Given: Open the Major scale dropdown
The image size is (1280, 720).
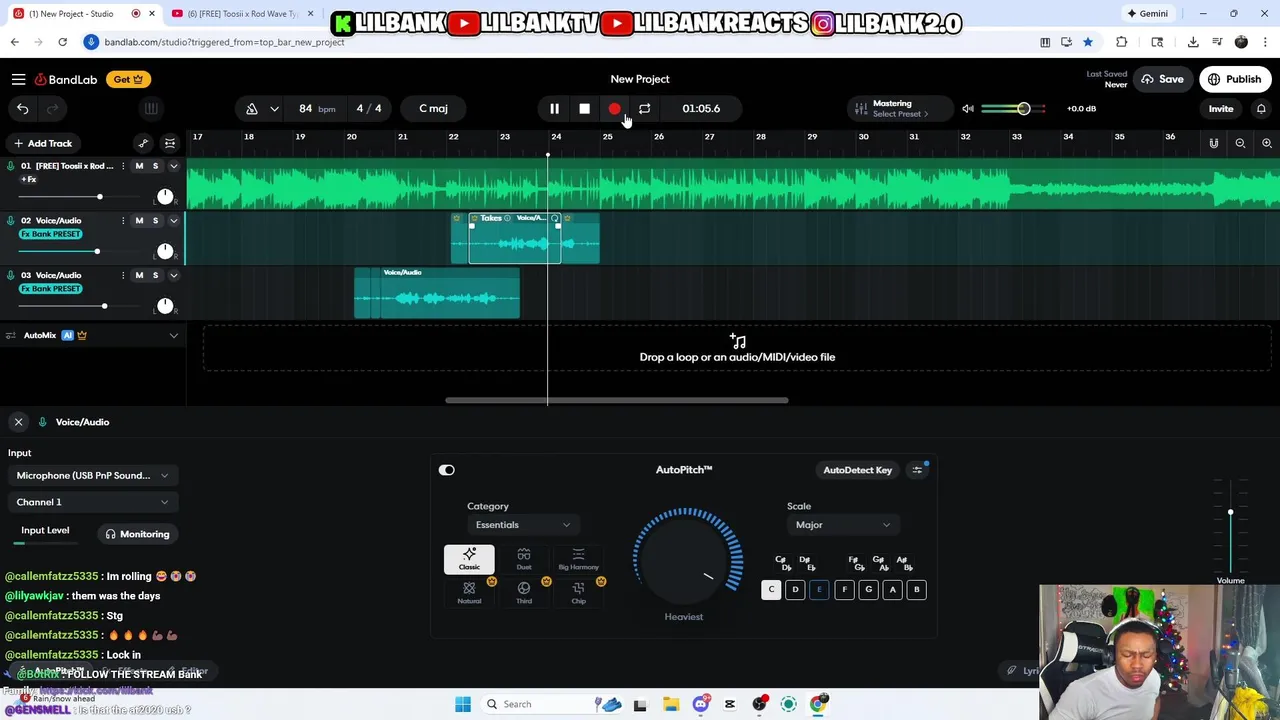Looking at the screenshot, I should pyautogui.click(x=842, y=525).
